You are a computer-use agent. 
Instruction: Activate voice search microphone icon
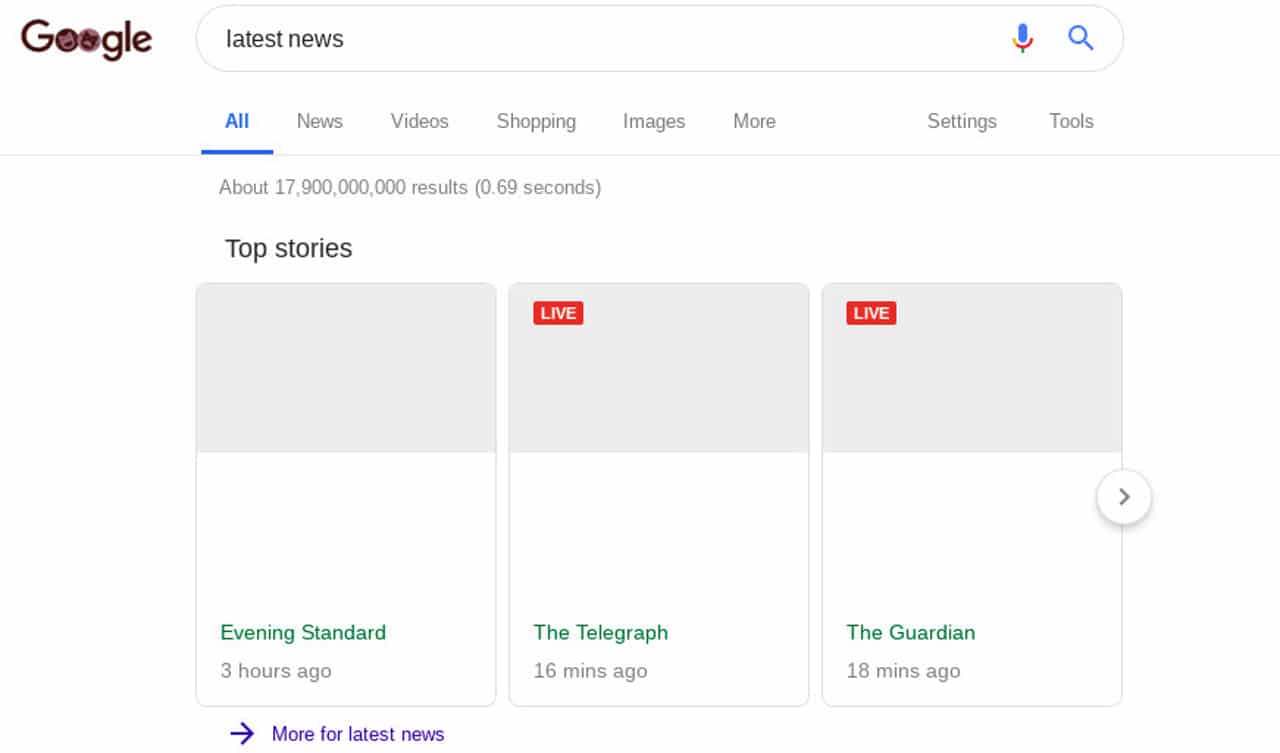tap(1021, 39)
